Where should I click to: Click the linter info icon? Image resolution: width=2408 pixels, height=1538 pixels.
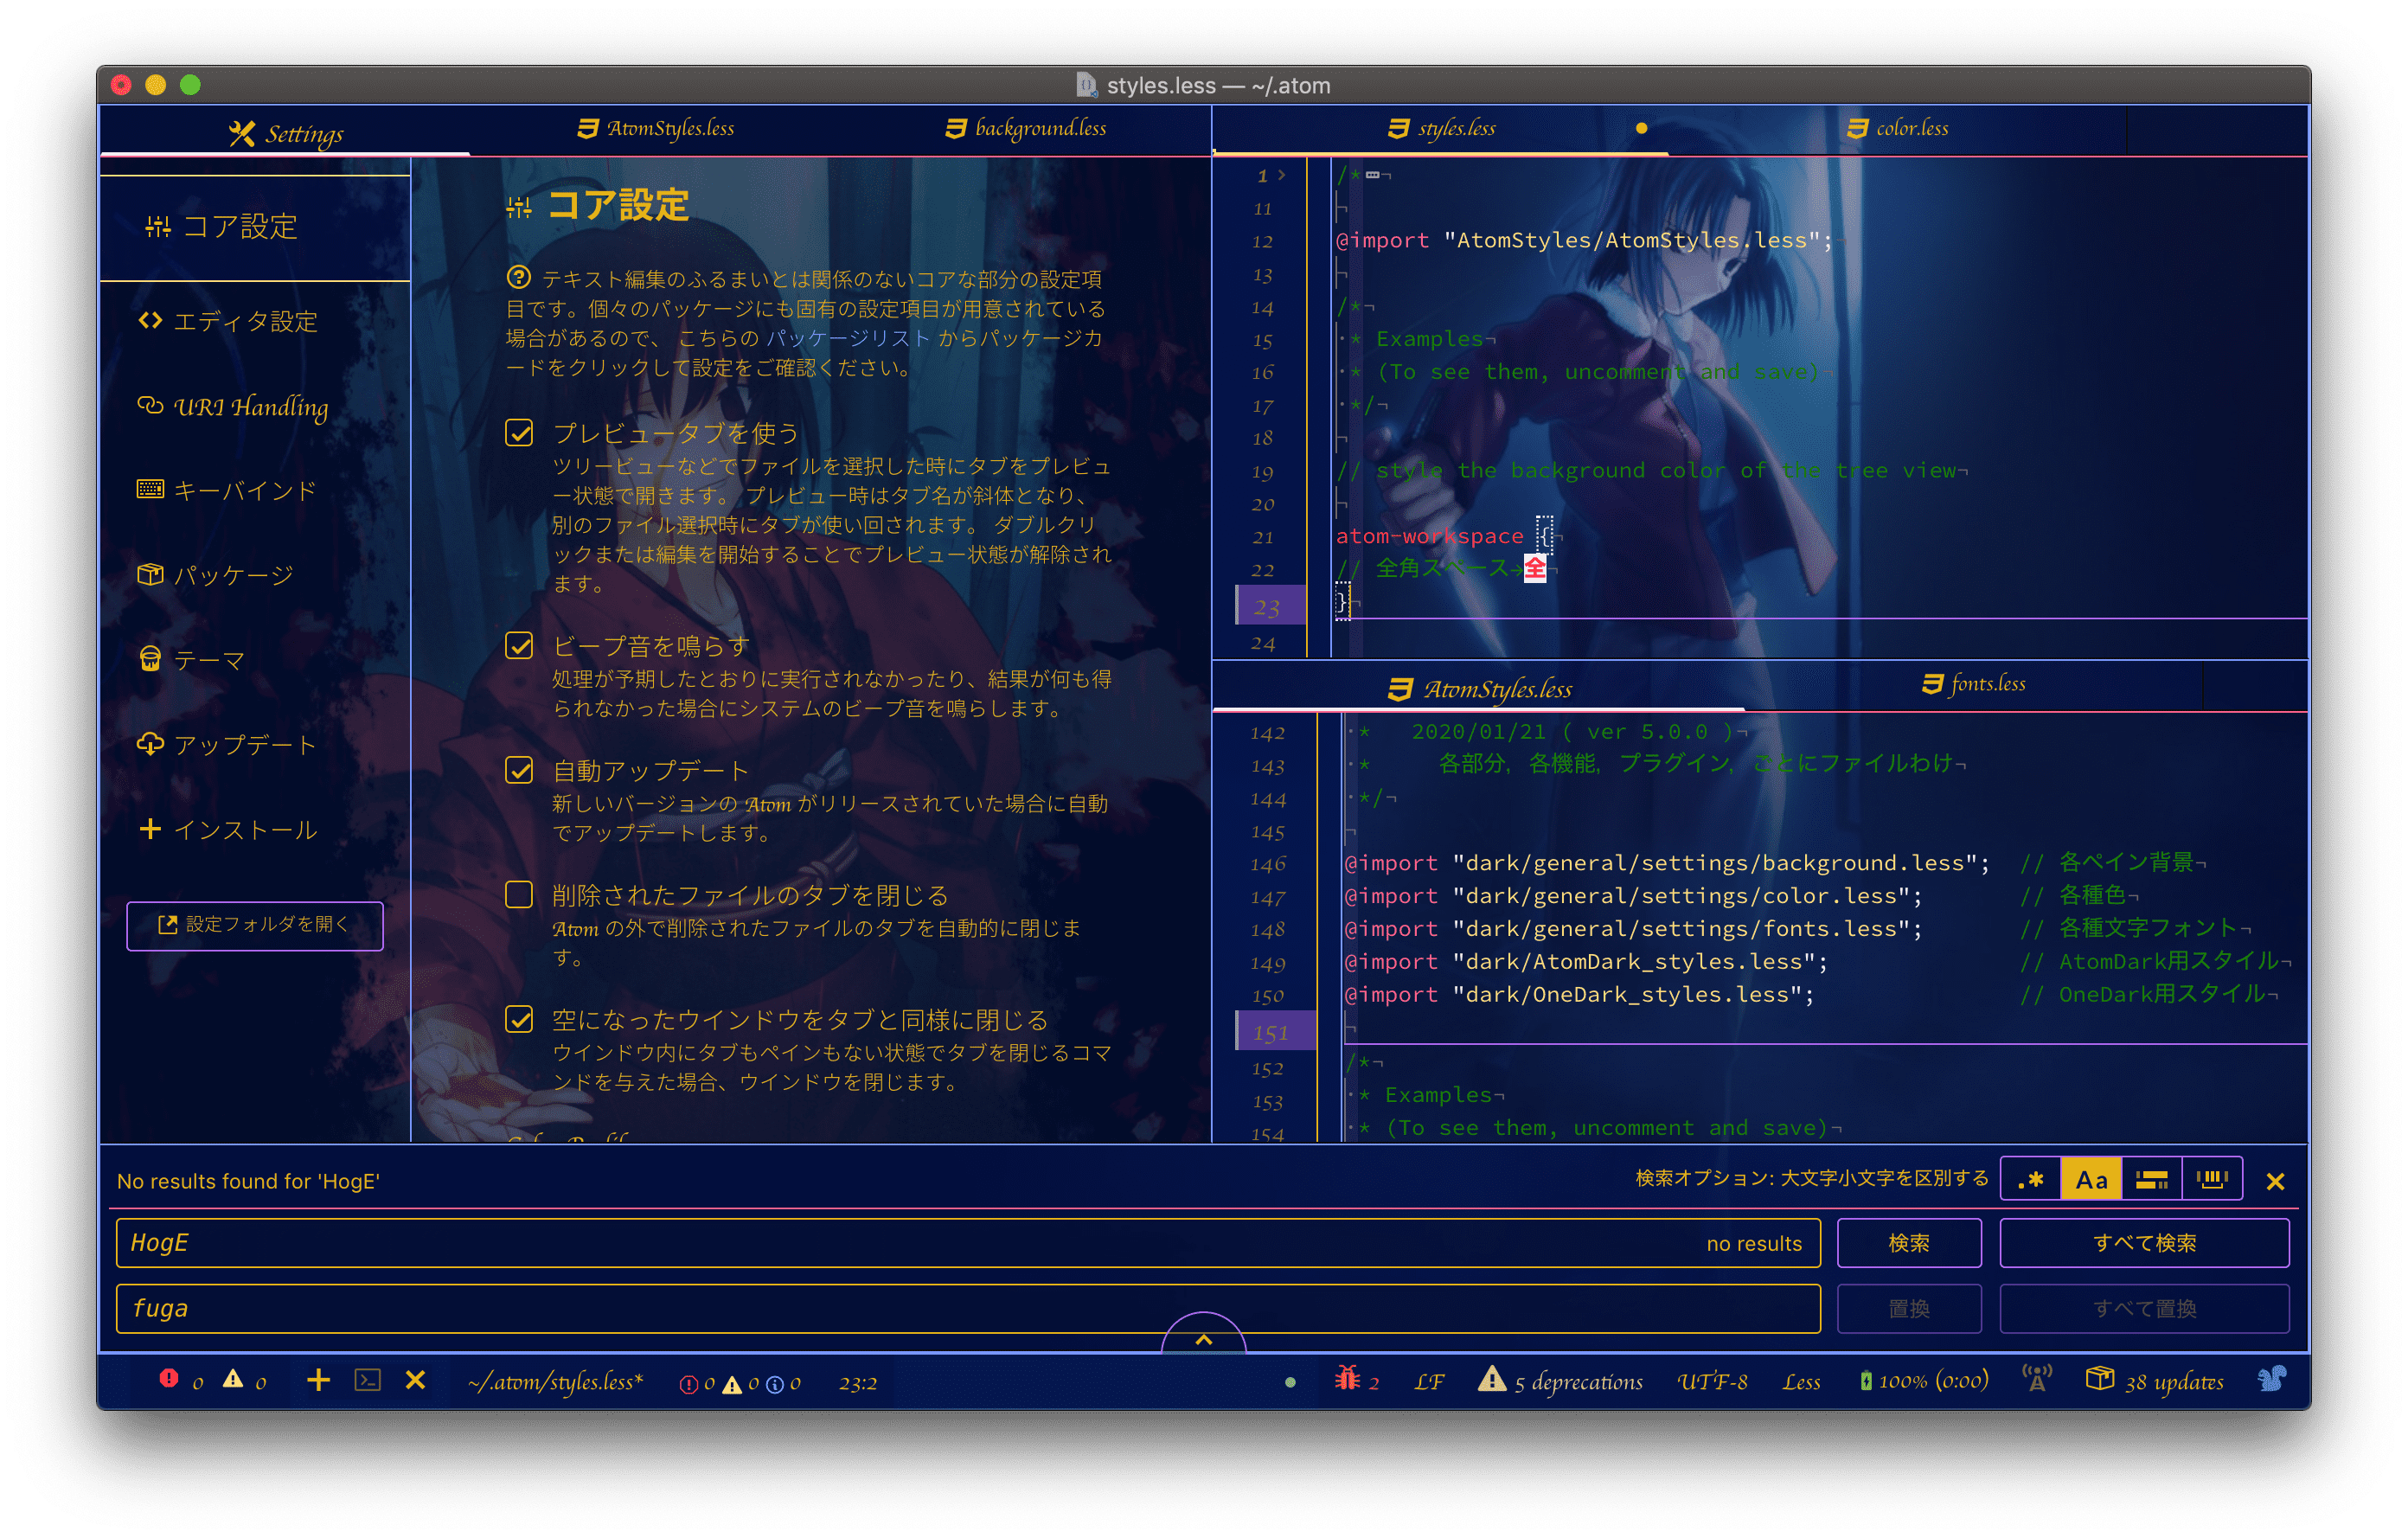click(x=774, y=1384)
